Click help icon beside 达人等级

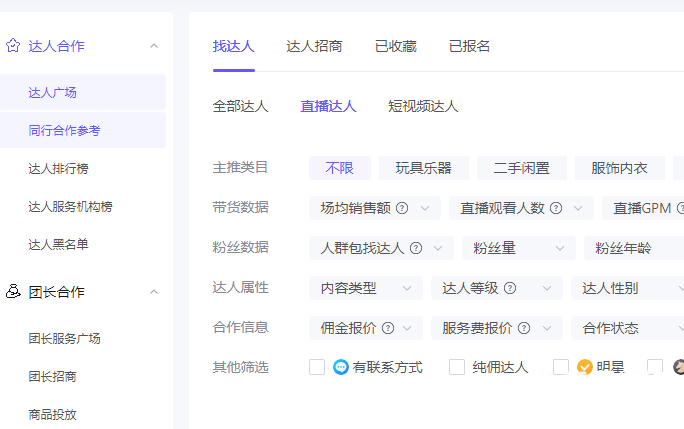click(x=510, y=288)
